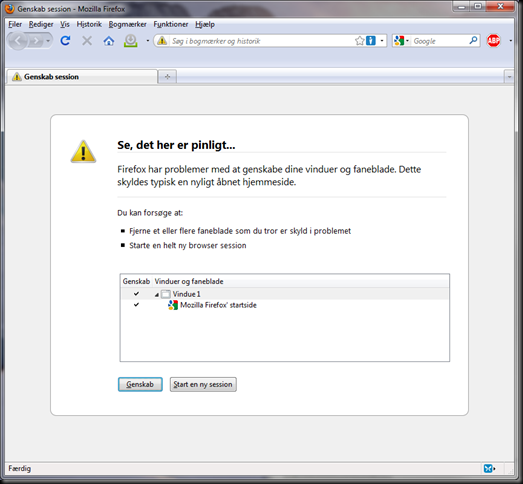Click the Google favicon next to startside
Viewport: 523px width, 484px height.
[173, 305]
